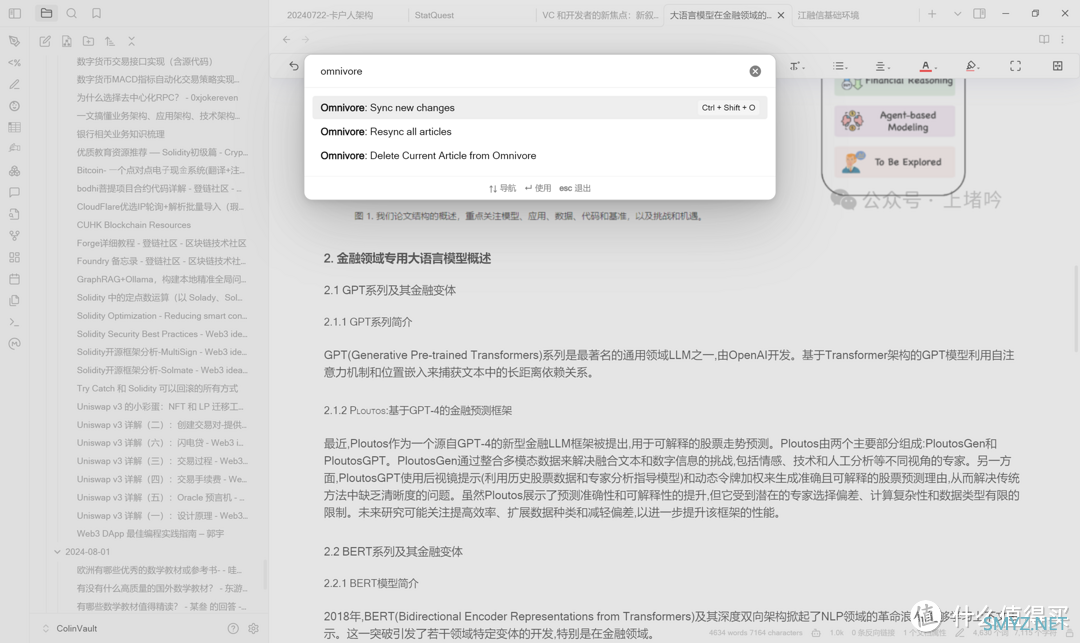Clear the command palette search text
Image resolution: width=1080 pixels, height=643 pixels.
coord(755,71)
